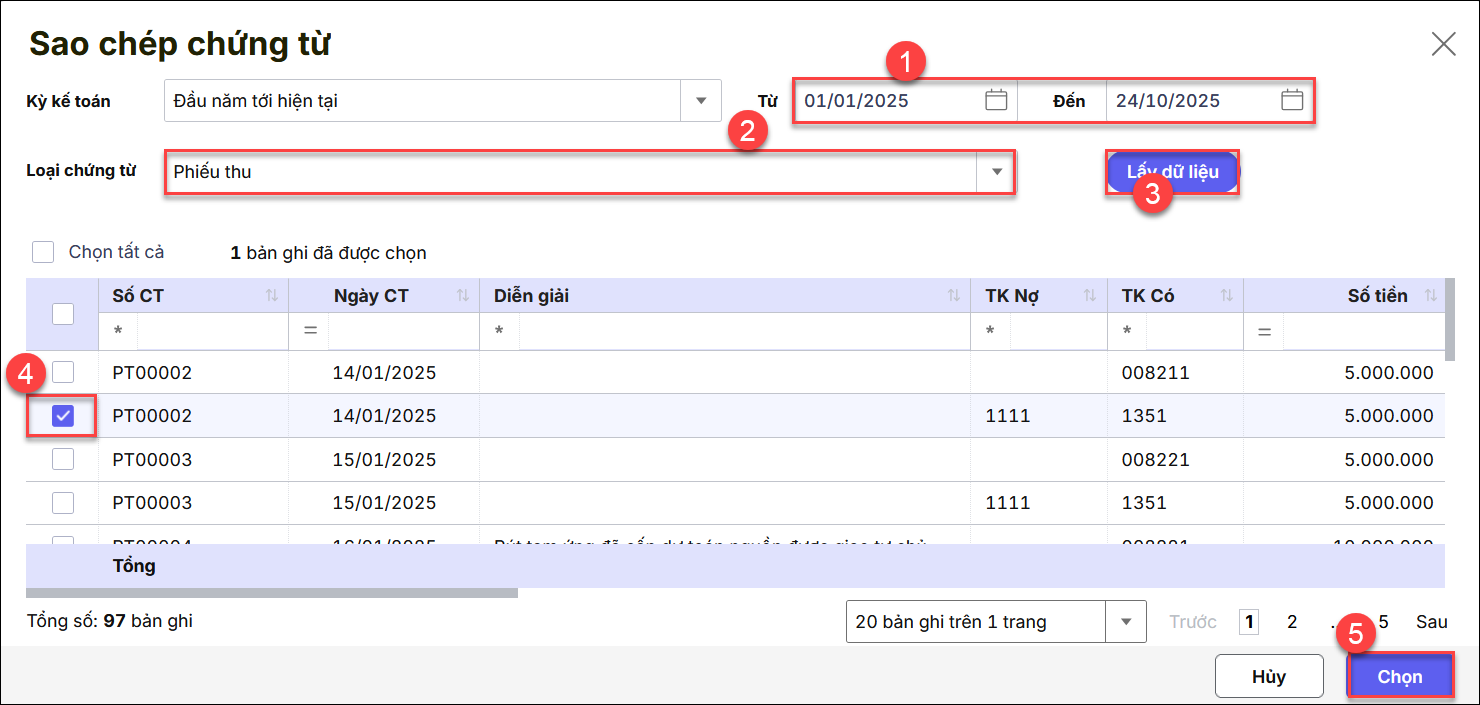Sort by Số tiền column

pyautogui.click(x=1430, y=296)
